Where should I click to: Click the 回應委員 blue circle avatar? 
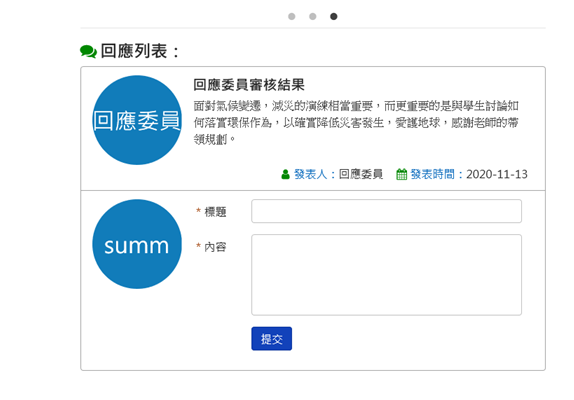coord(137,120)
